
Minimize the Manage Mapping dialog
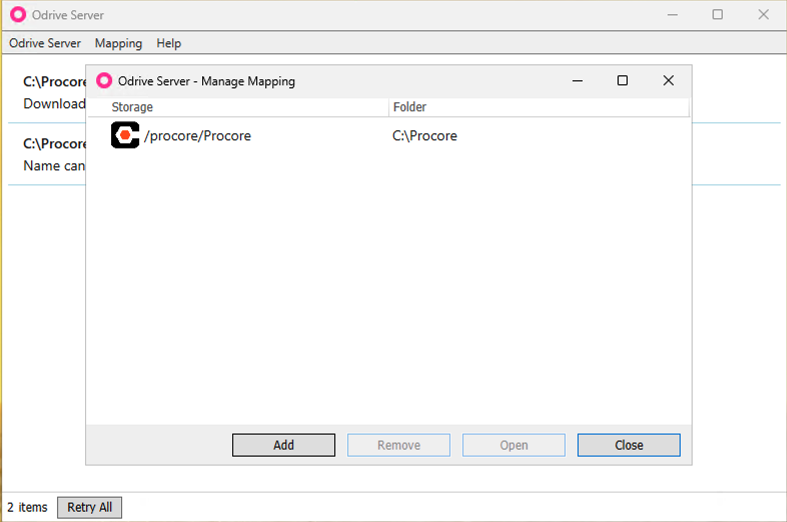point(576,81)
